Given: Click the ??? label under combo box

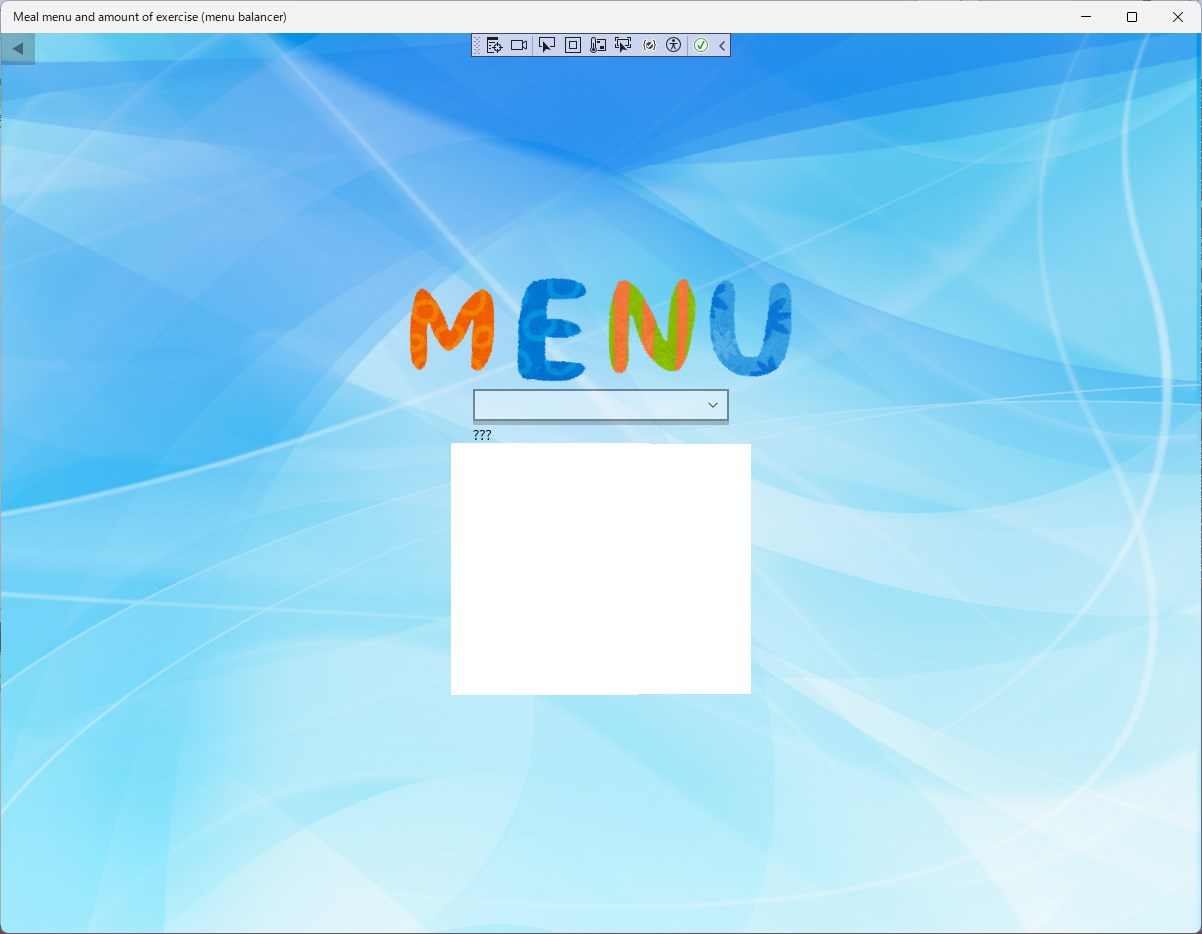Looking at the screenshot, I should 482,435.
